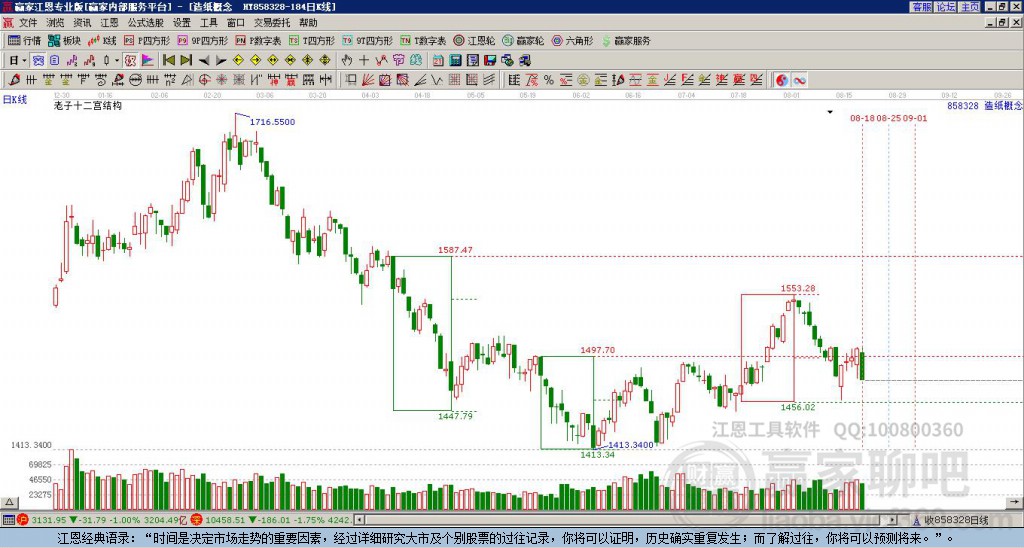
Task: Select the hand pan tool
Action: [x=347, y=61]
